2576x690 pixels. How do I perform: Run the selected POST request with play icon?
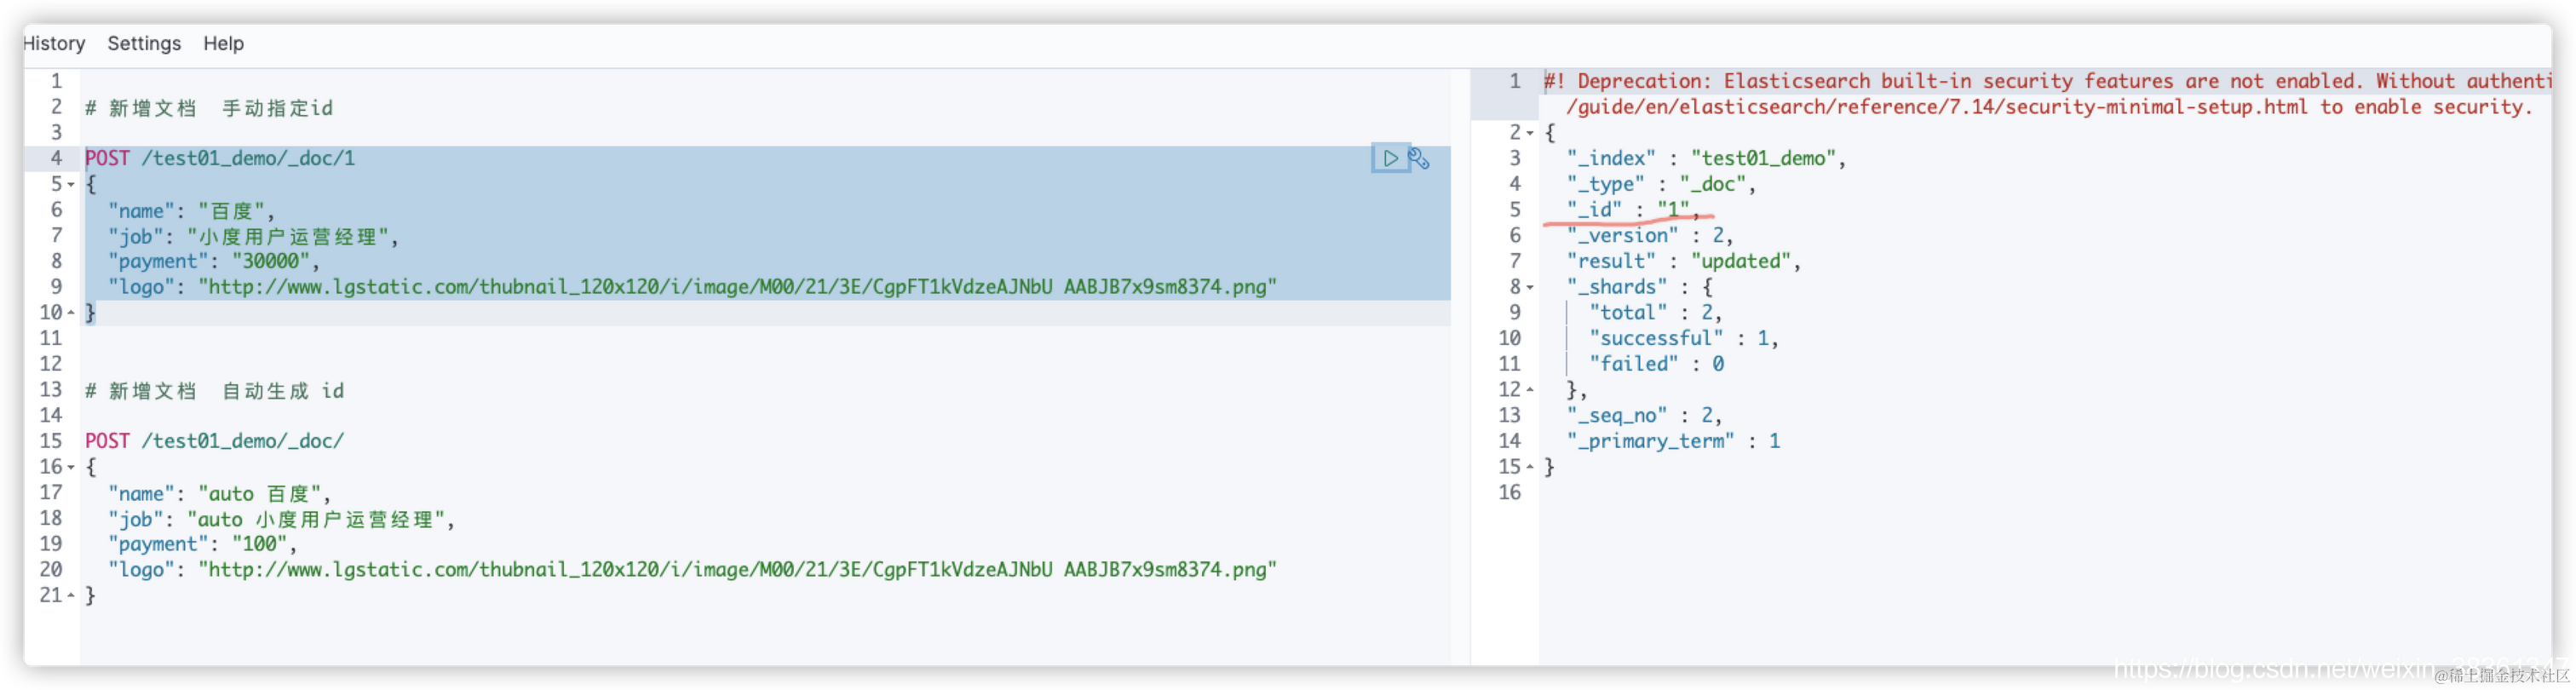(1390, 158)
